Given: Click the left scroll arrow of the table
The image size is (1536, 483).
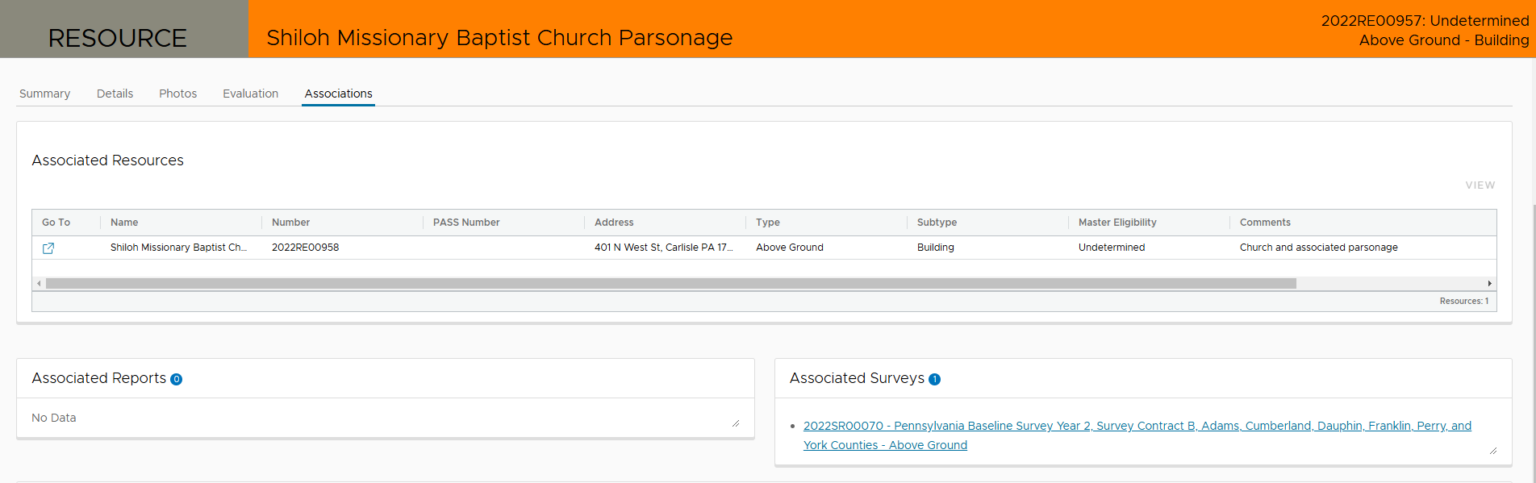Looking at the screenshot, I should pos(39,284).
